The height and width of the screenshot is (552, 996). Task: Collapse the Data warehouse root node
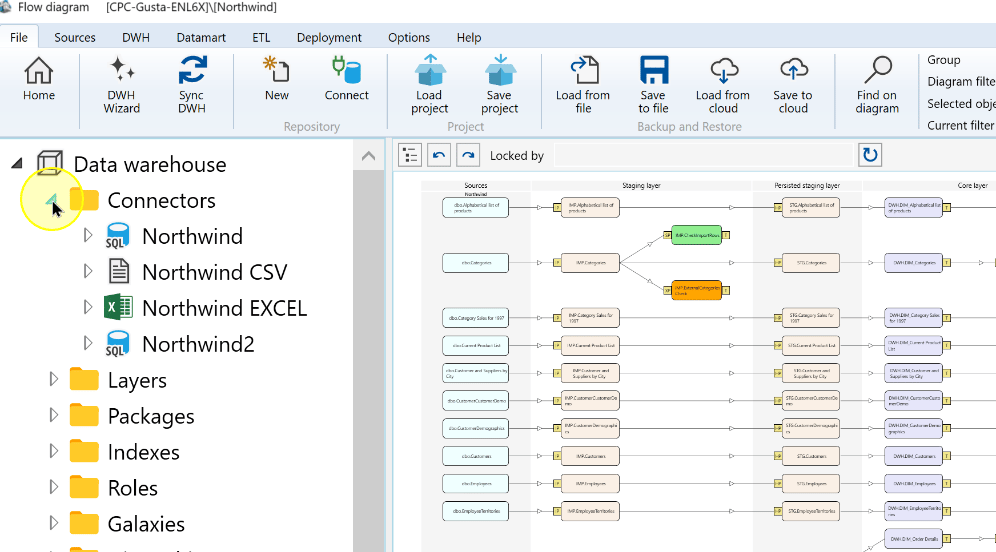click(x=17, y=164)
